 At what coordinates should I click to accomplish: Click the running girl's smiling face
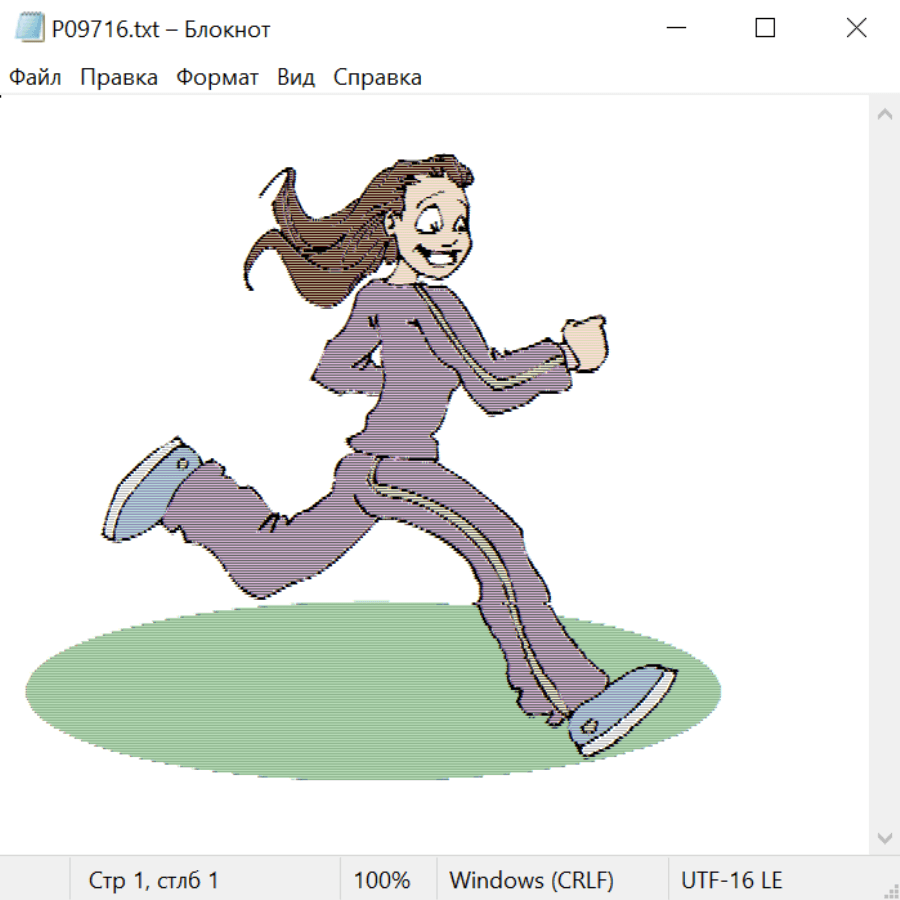tap(437, 237)
